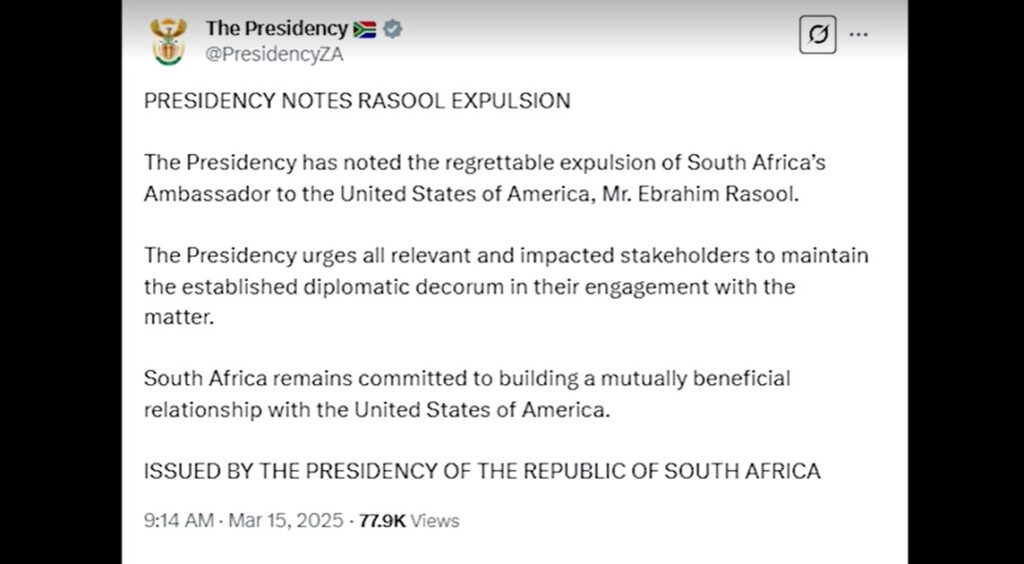The width and height of the screenshot is (1024, 564).
Task: Click the line starting relationship with the United States
Action: [x=376, y=410]
